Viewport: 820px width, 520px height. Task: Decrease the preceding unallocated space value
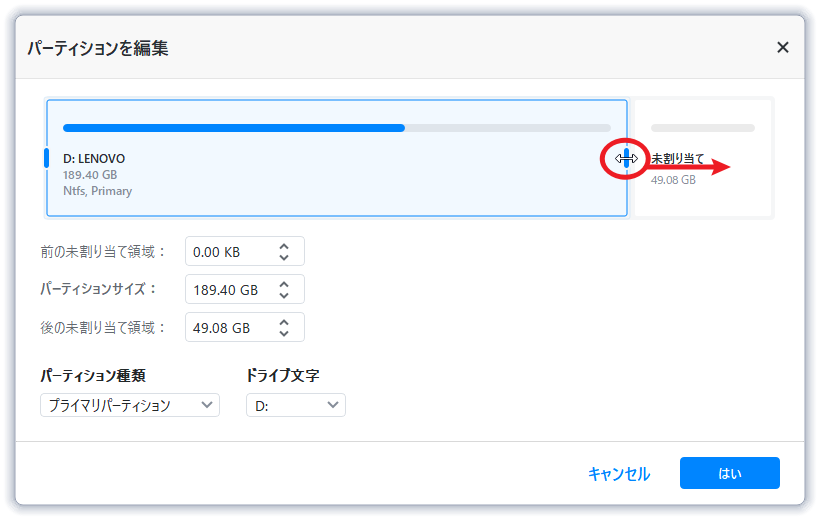pyautogui.click(x=284, y=257)
